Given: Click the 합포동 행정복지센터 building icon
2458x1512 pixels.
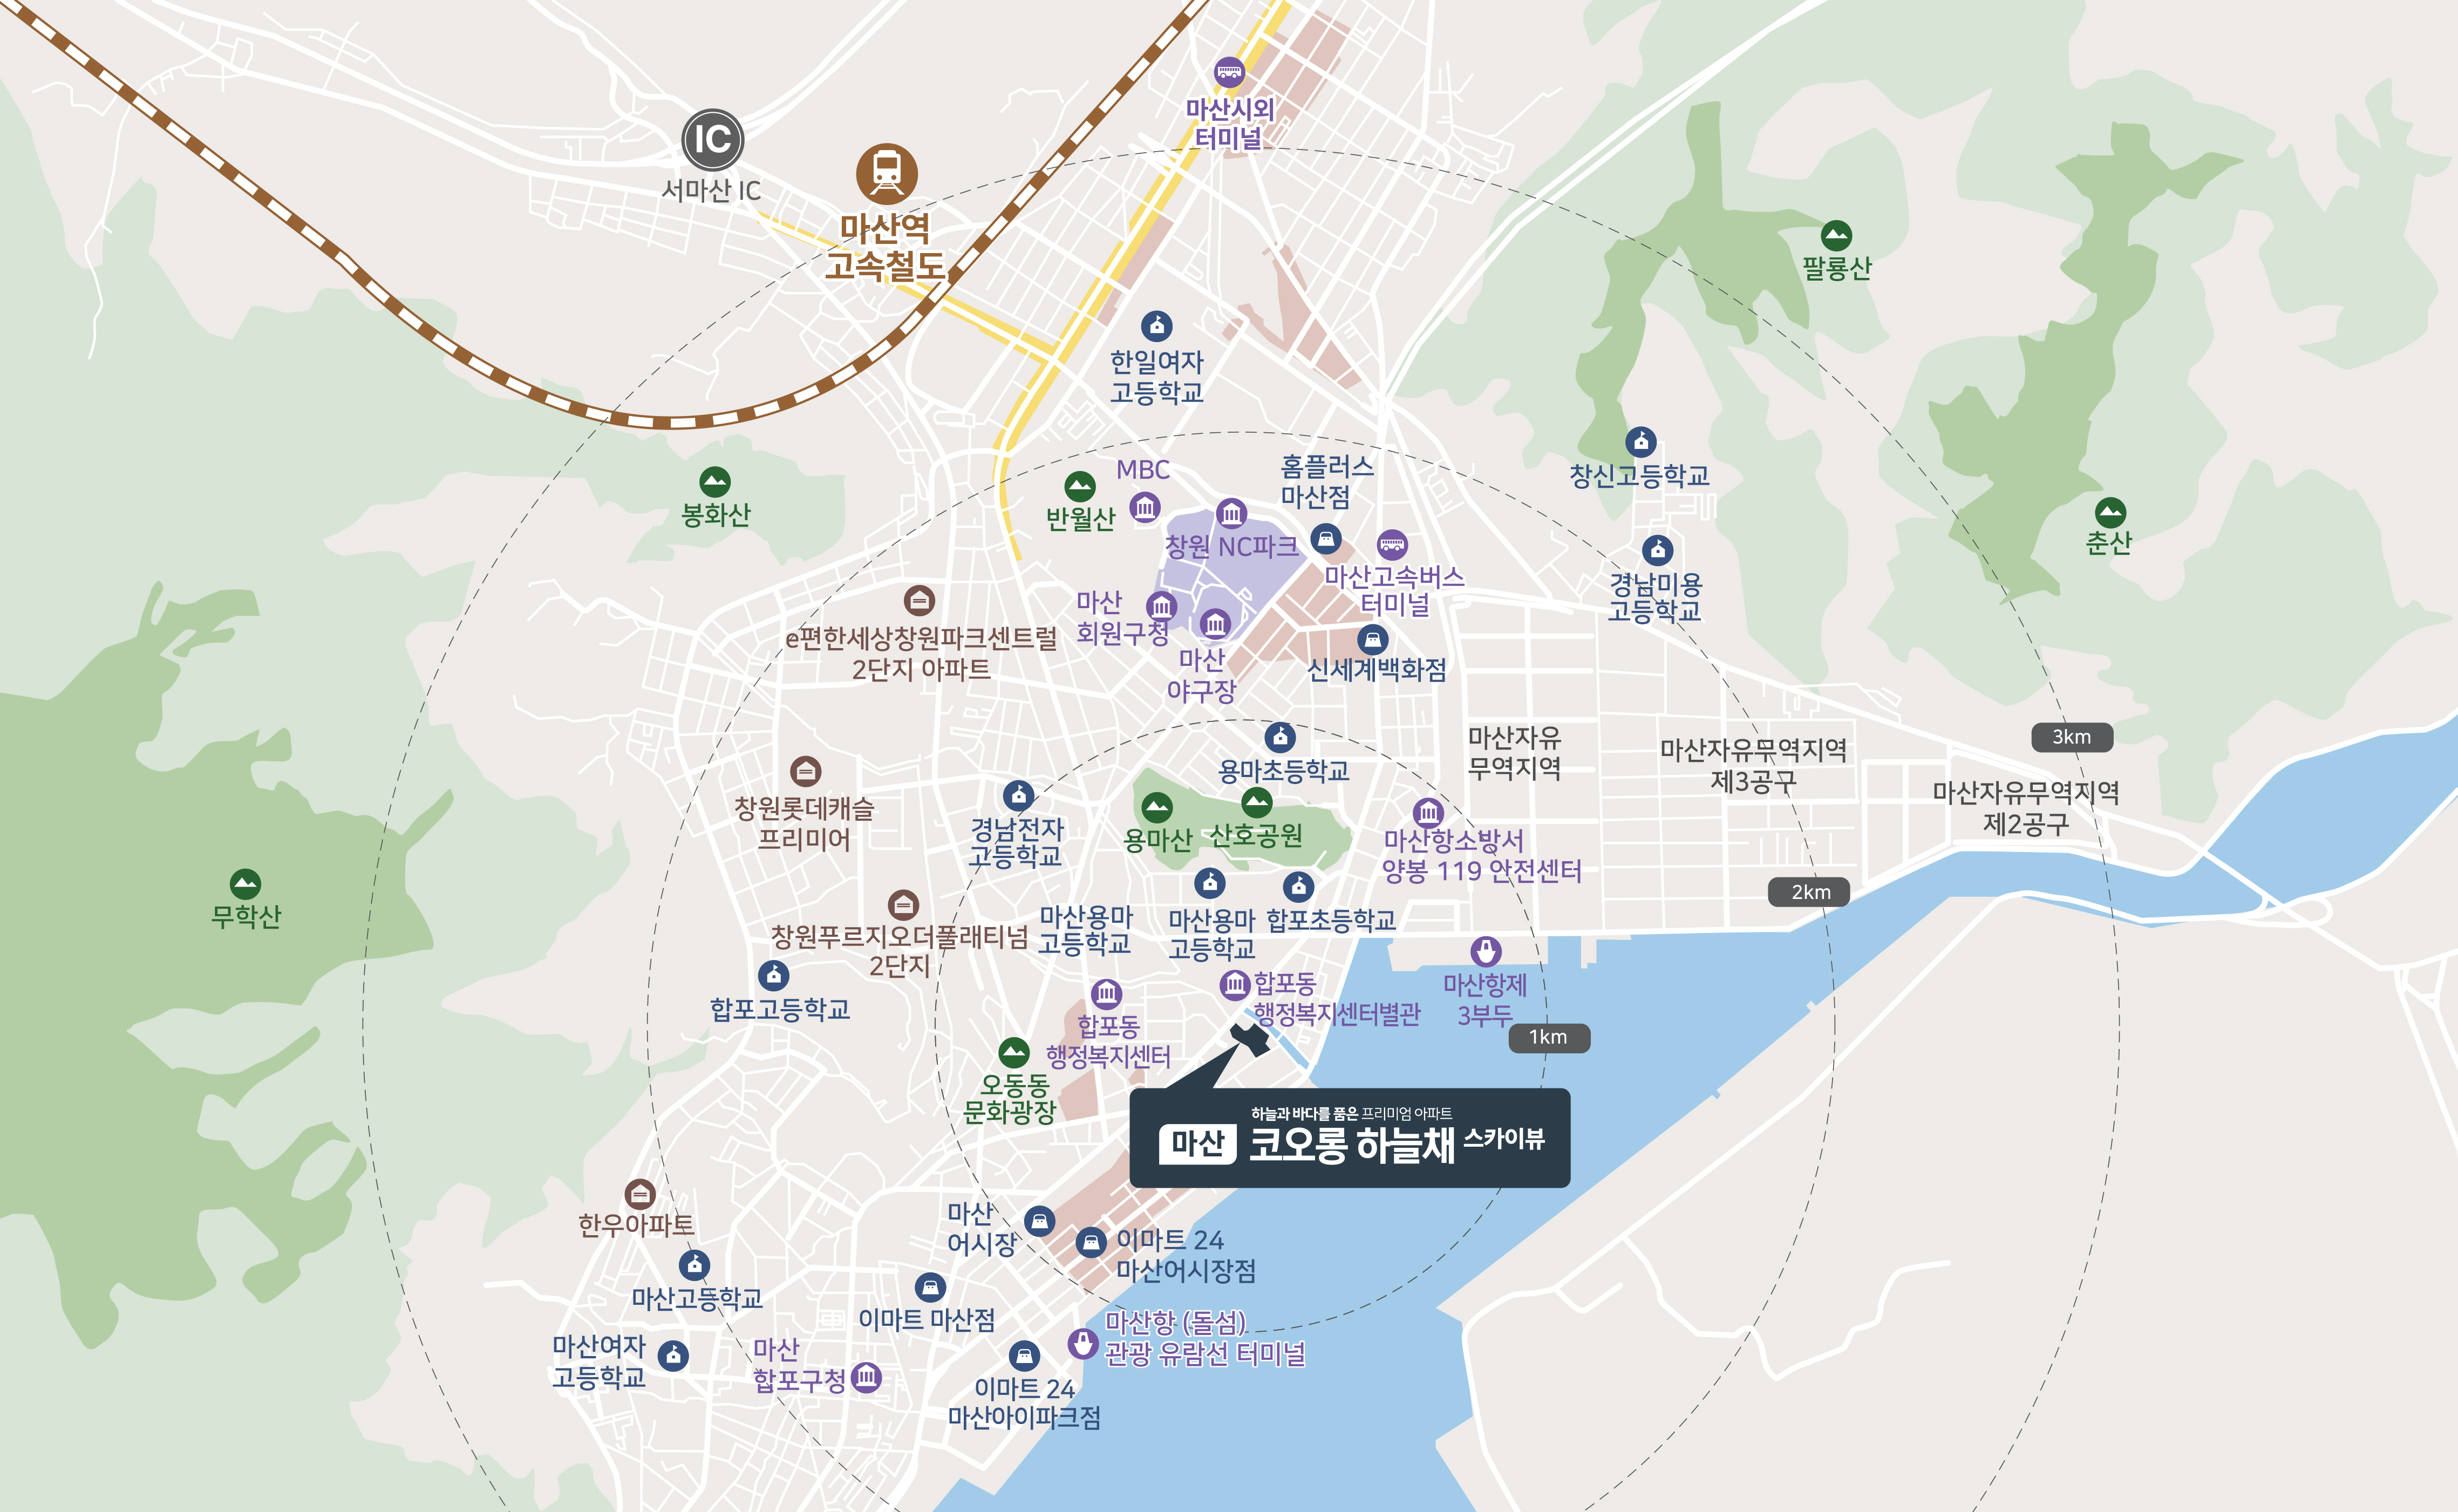Looking at the screenshot, I should click(1106, 994).
